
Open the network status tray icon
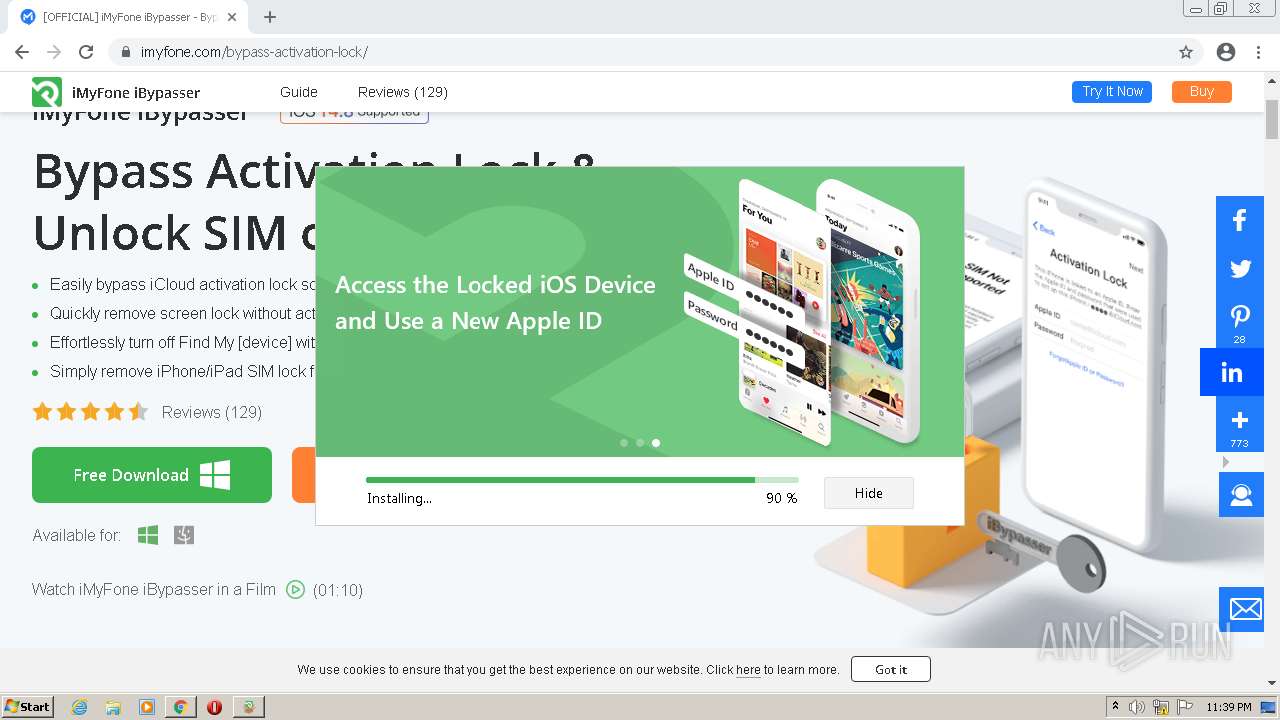1161,707
